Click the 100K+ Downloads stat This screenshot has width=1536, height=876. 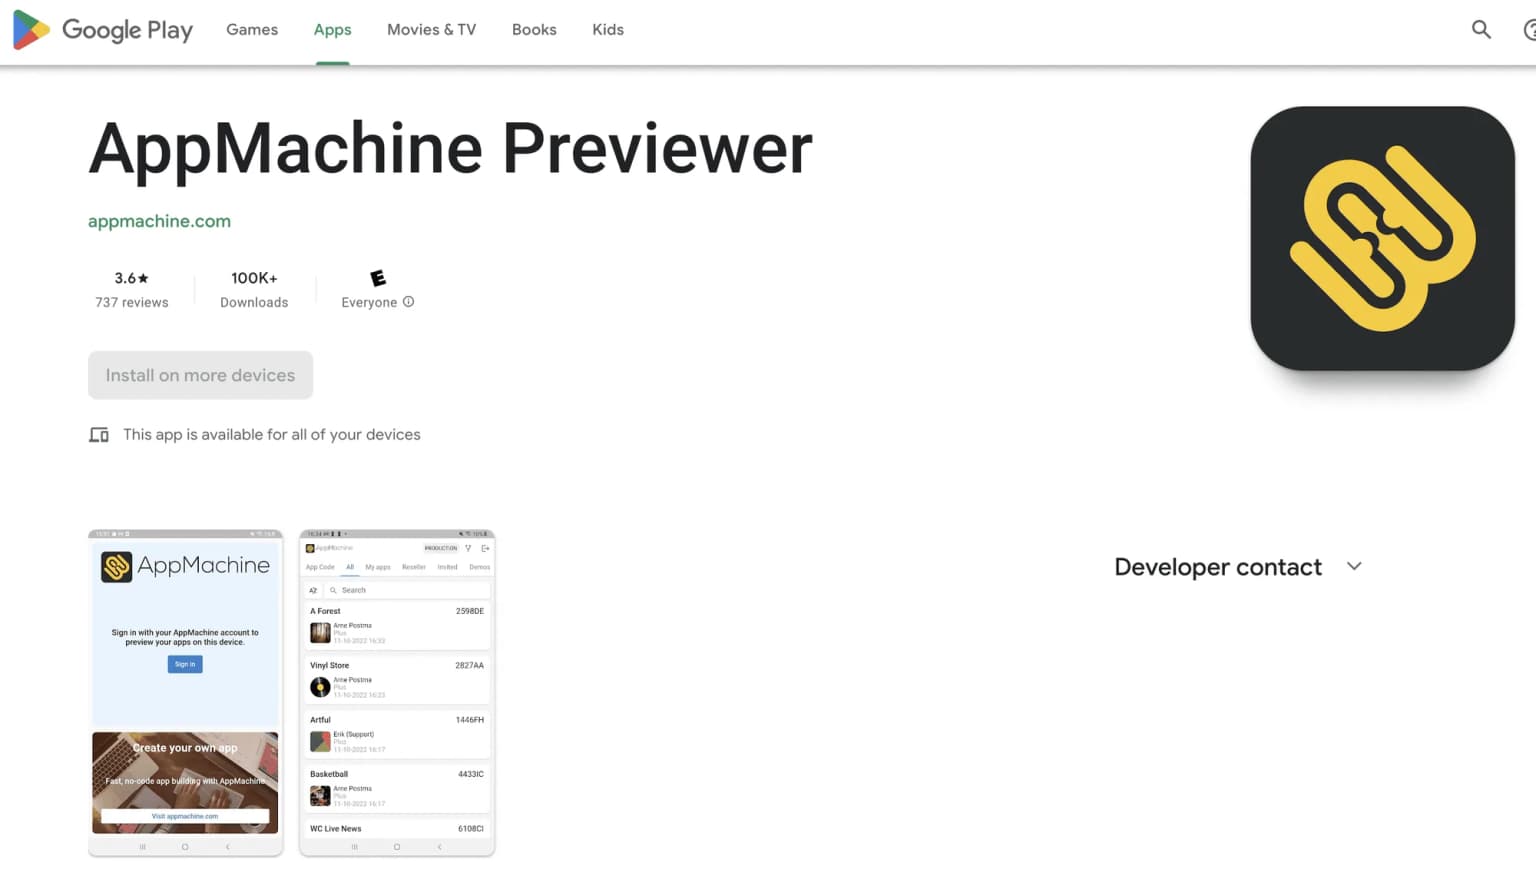coord(253,289)
